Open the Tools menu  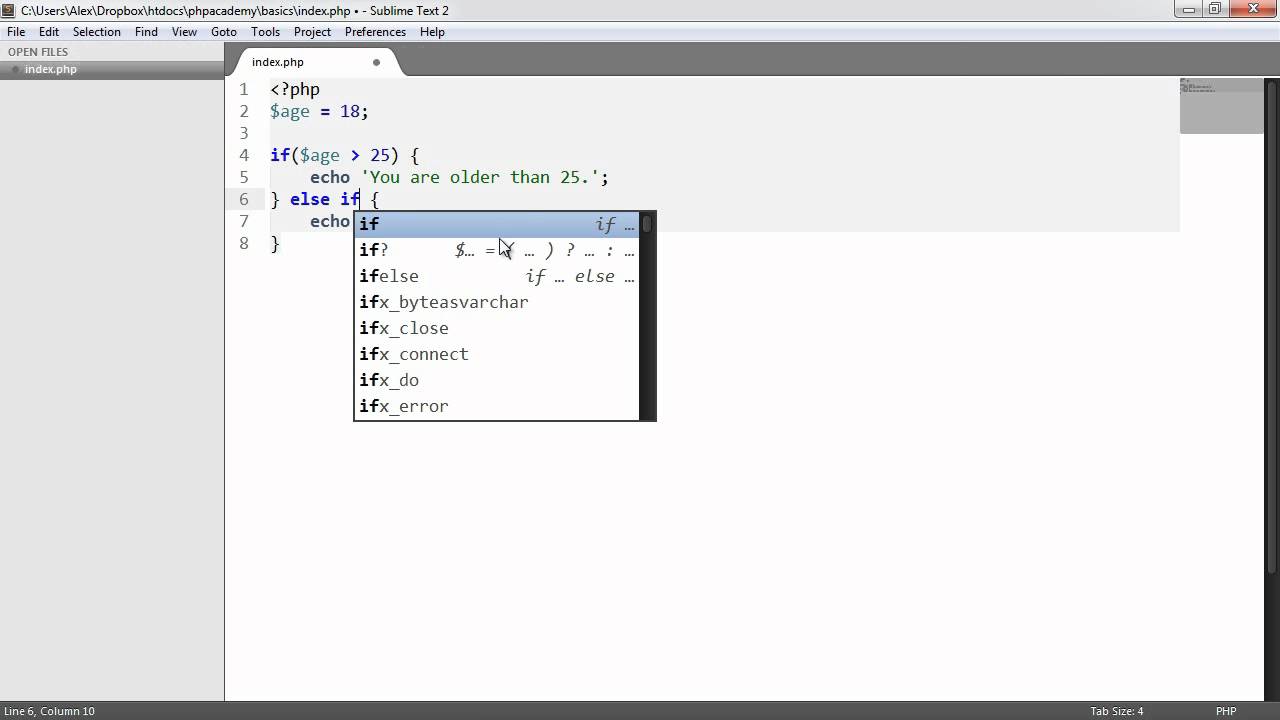click(265, 32)
